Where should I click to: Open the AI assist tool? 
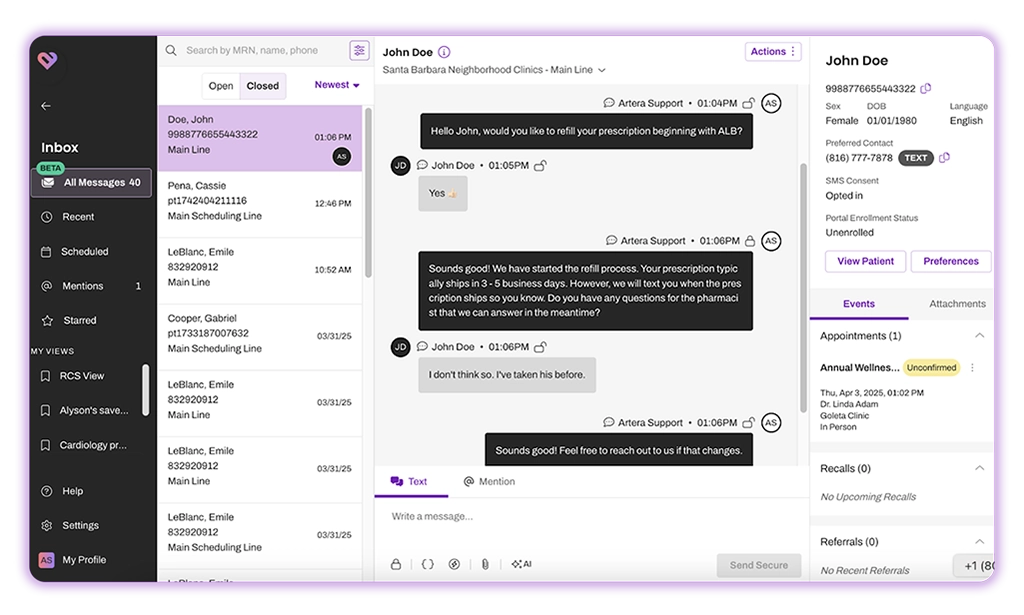(x=521, y=564)
